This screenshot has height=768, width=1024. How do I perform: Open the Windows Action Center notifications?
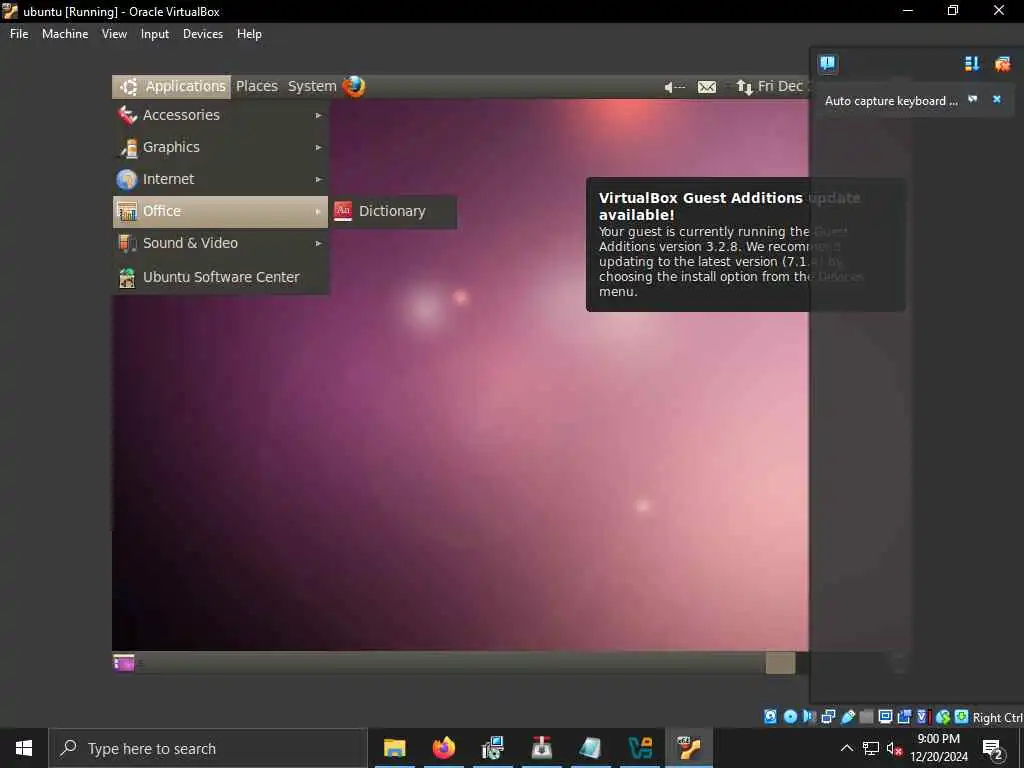[x=994, y=749]
